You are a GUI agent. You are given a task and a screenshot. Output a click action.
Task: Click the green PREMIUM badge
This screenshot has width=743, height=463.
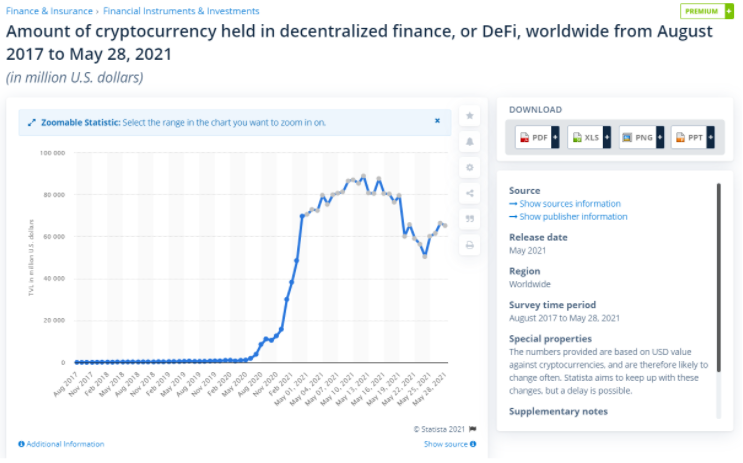[707, 11]
